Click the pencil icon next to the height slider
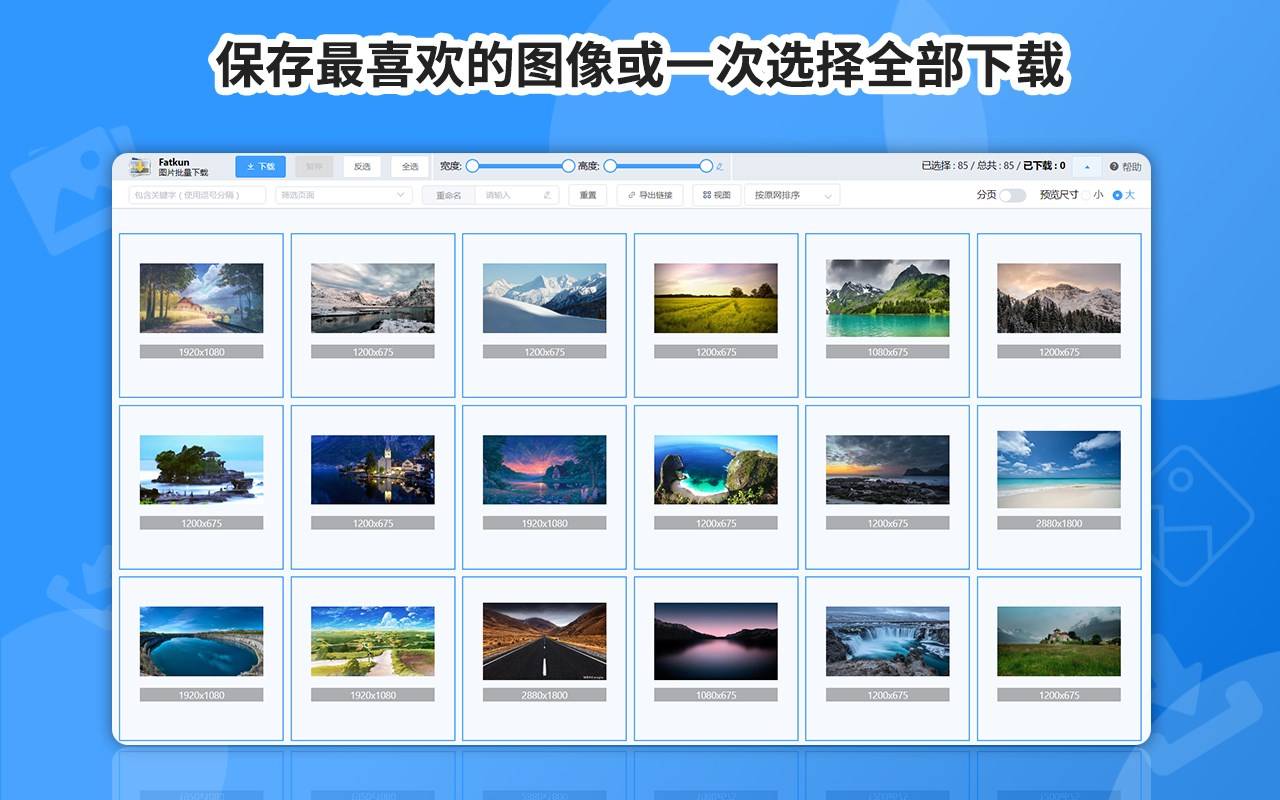 pos(719,166)
